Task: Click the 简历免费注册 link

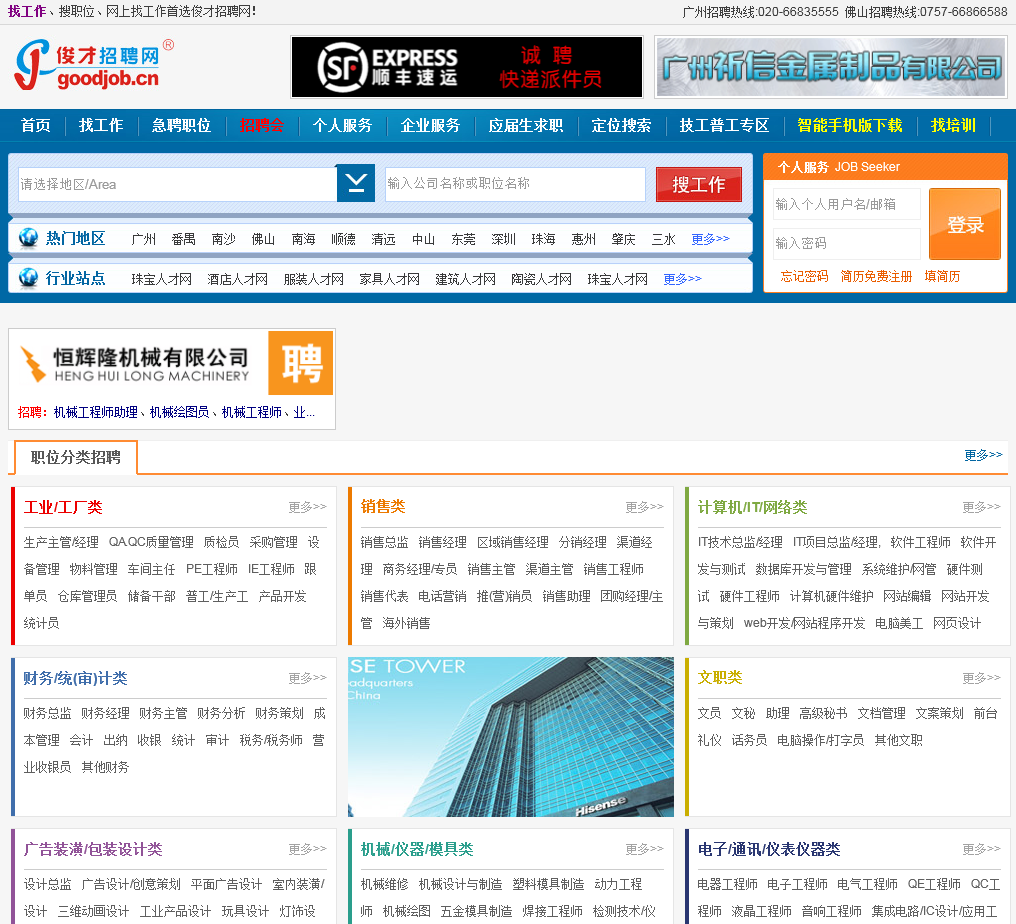Action: pyautogui.click(x=876, y=276)
